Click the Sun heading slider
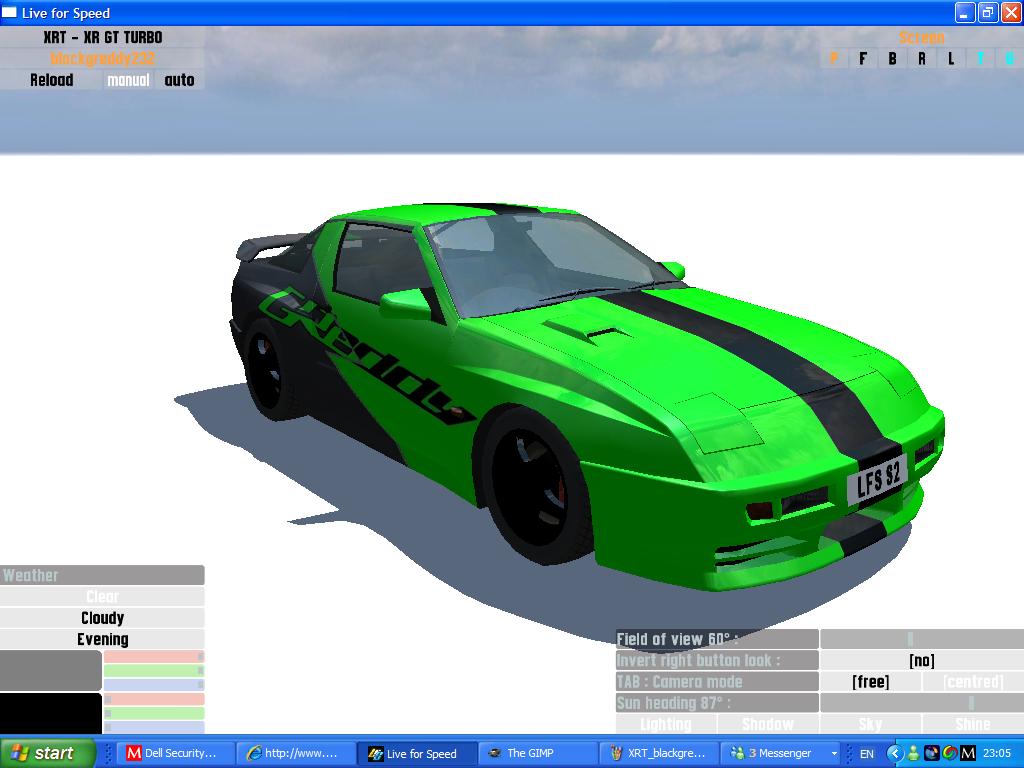 [921, 703]
